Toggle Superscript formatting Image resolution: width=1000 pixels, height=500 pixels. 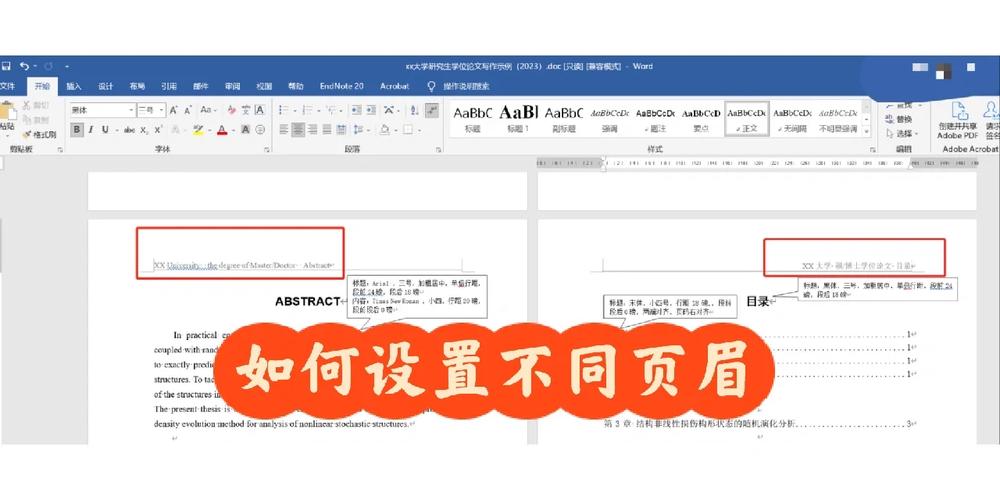(158, 130)
